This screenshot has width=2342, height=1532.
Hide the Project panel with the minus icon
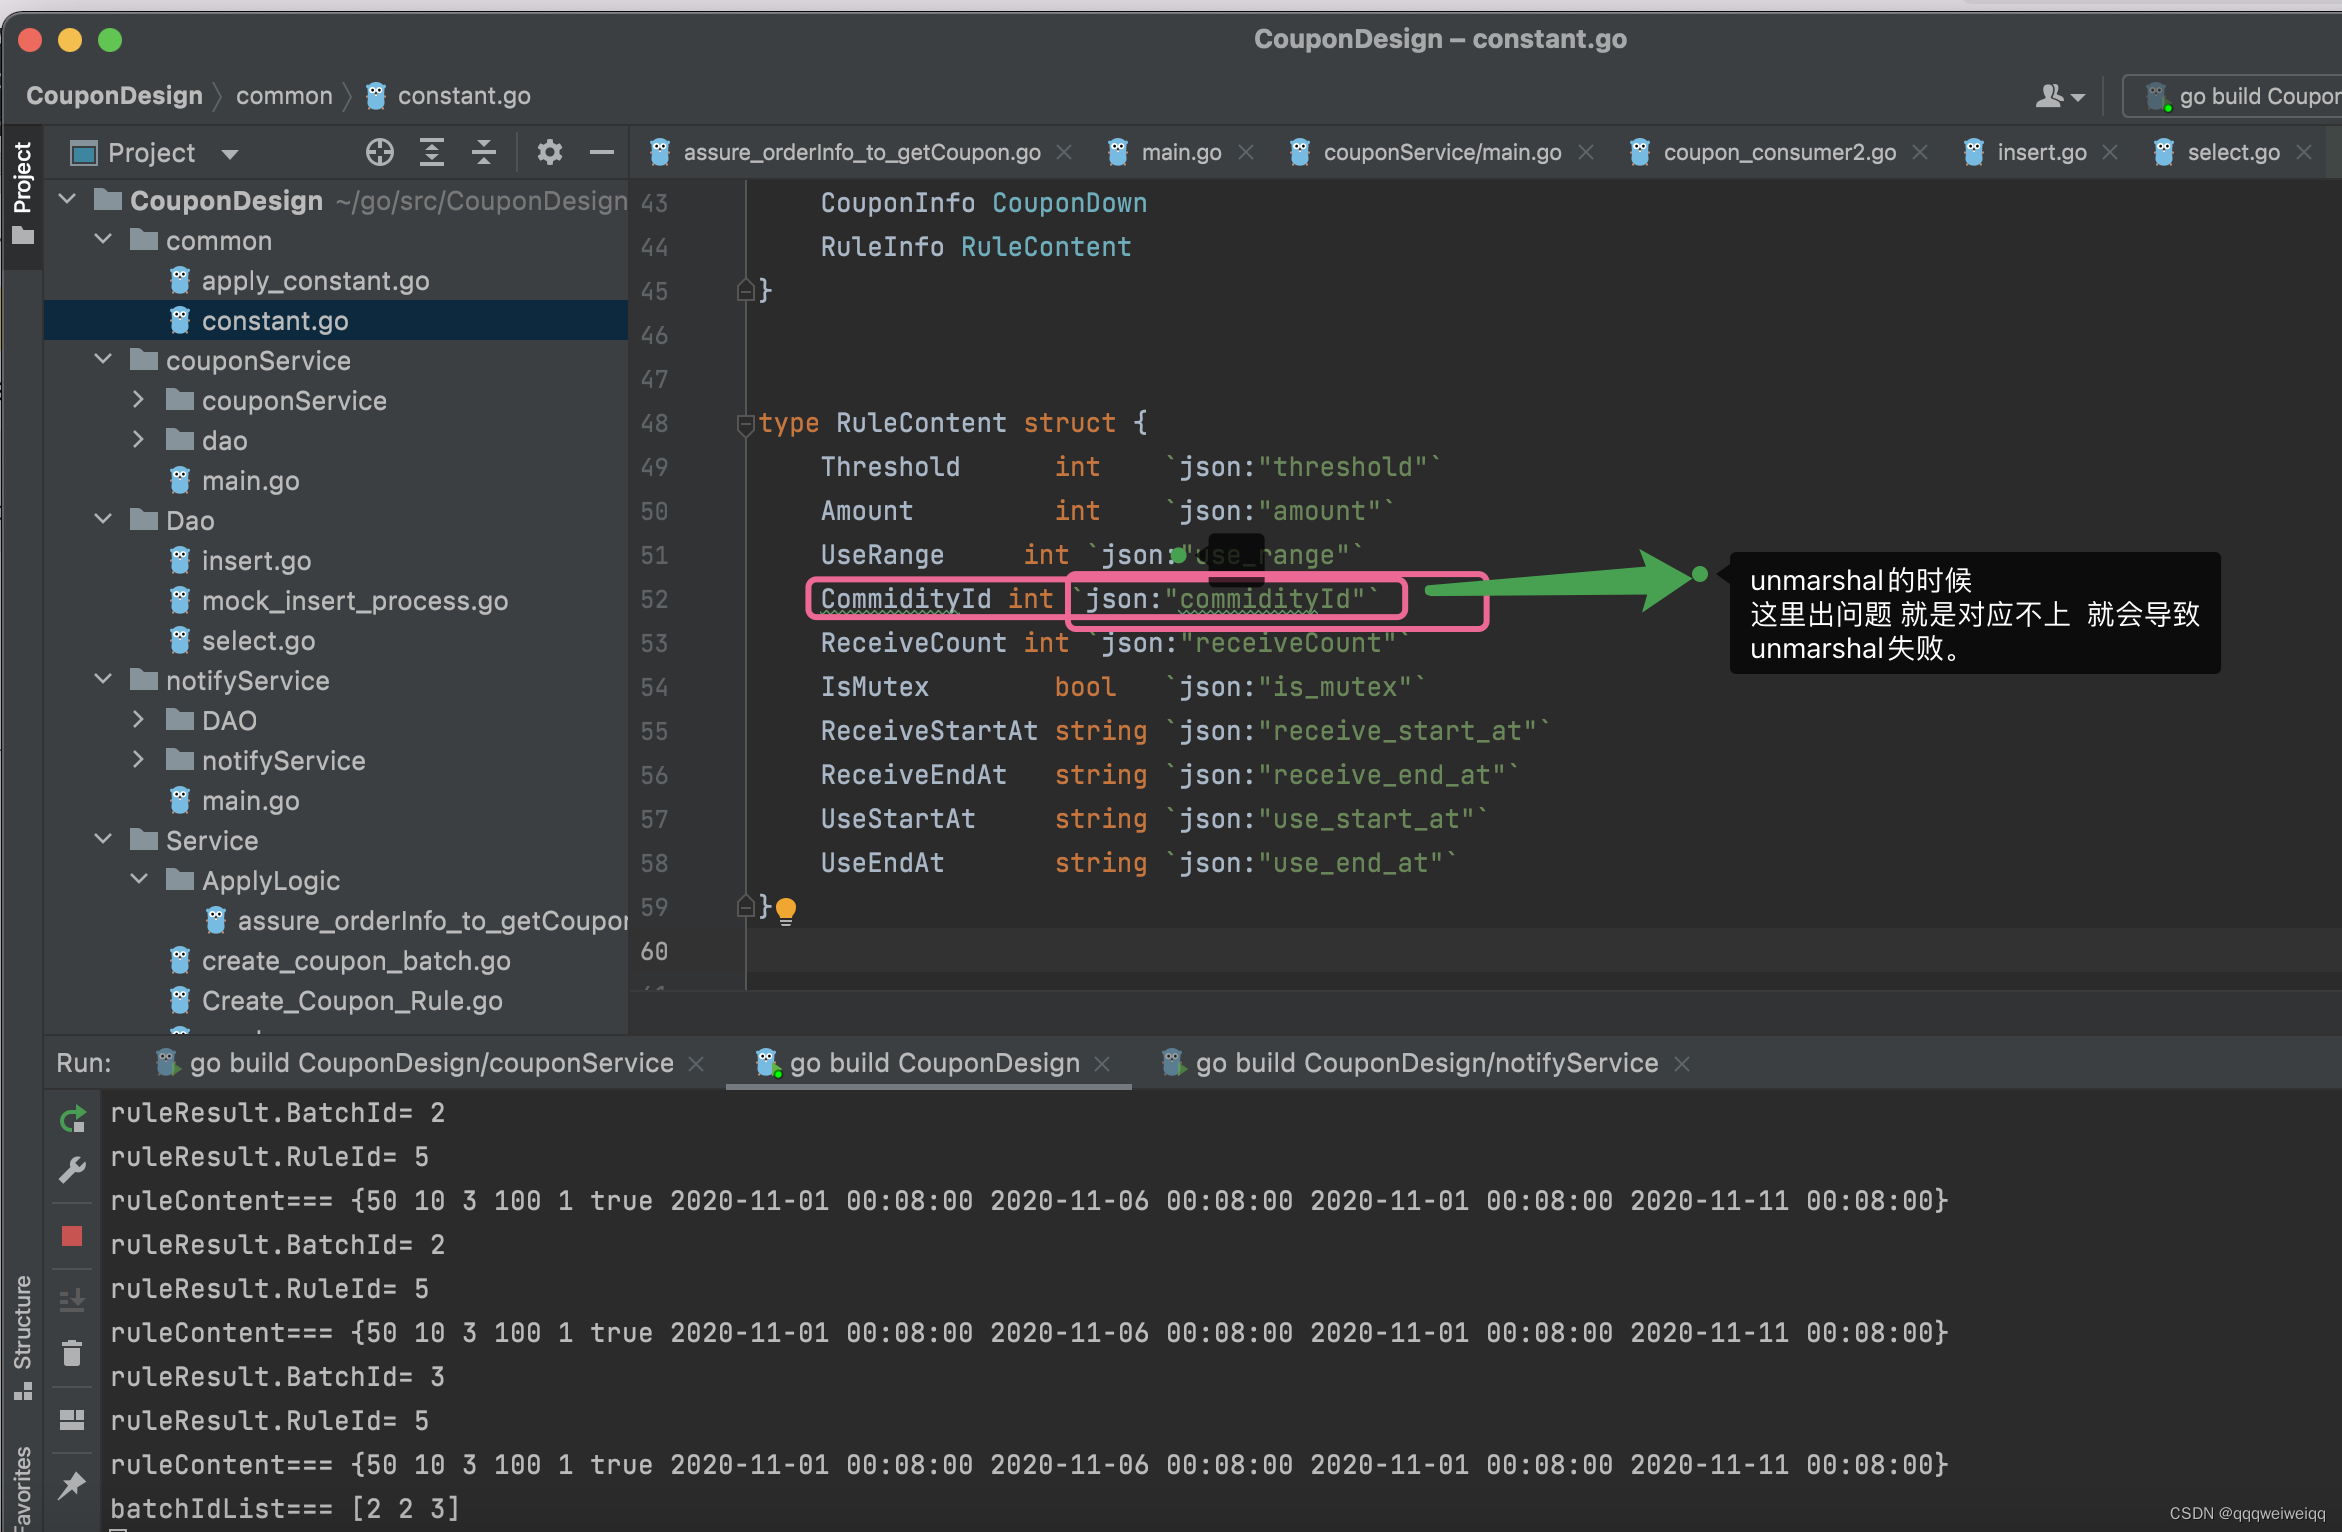point(601,152)
